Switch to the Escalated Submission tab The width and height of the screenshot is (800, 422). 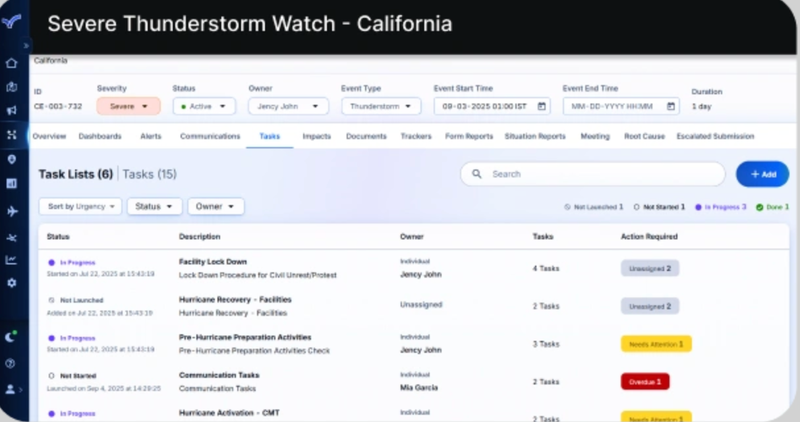pos(715,136)
